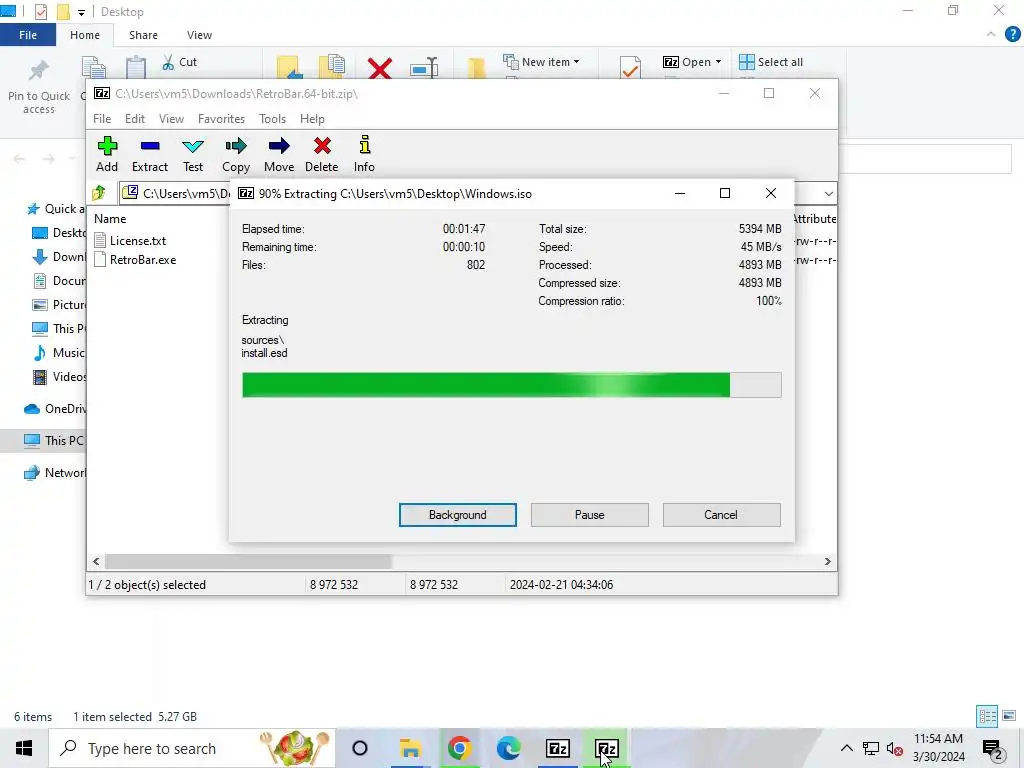This screenshot has height=768, width=1024.
Task: Select Videos in Explorer navigation pane
Action: (59, 377)
